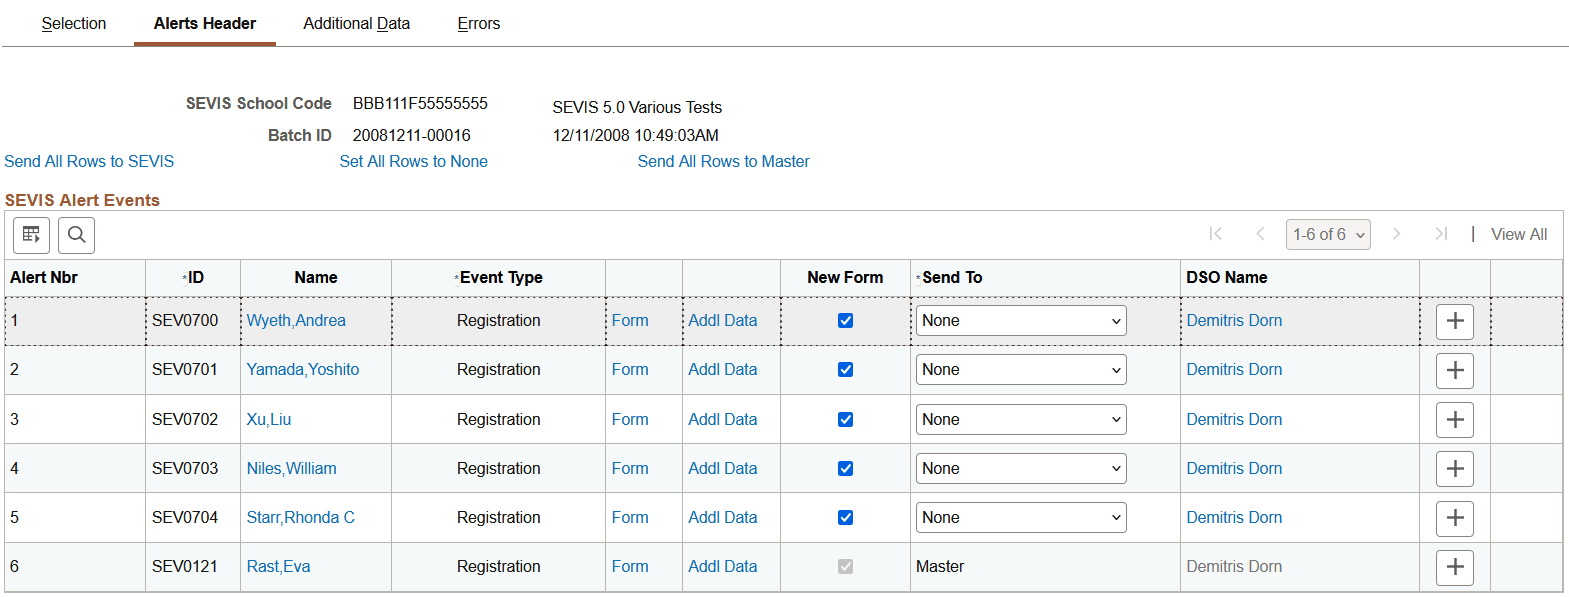Open Demitris Dorn link for Xu,Liu row
Viewport: 1569px width, 597px height.
pos(1234,420)
